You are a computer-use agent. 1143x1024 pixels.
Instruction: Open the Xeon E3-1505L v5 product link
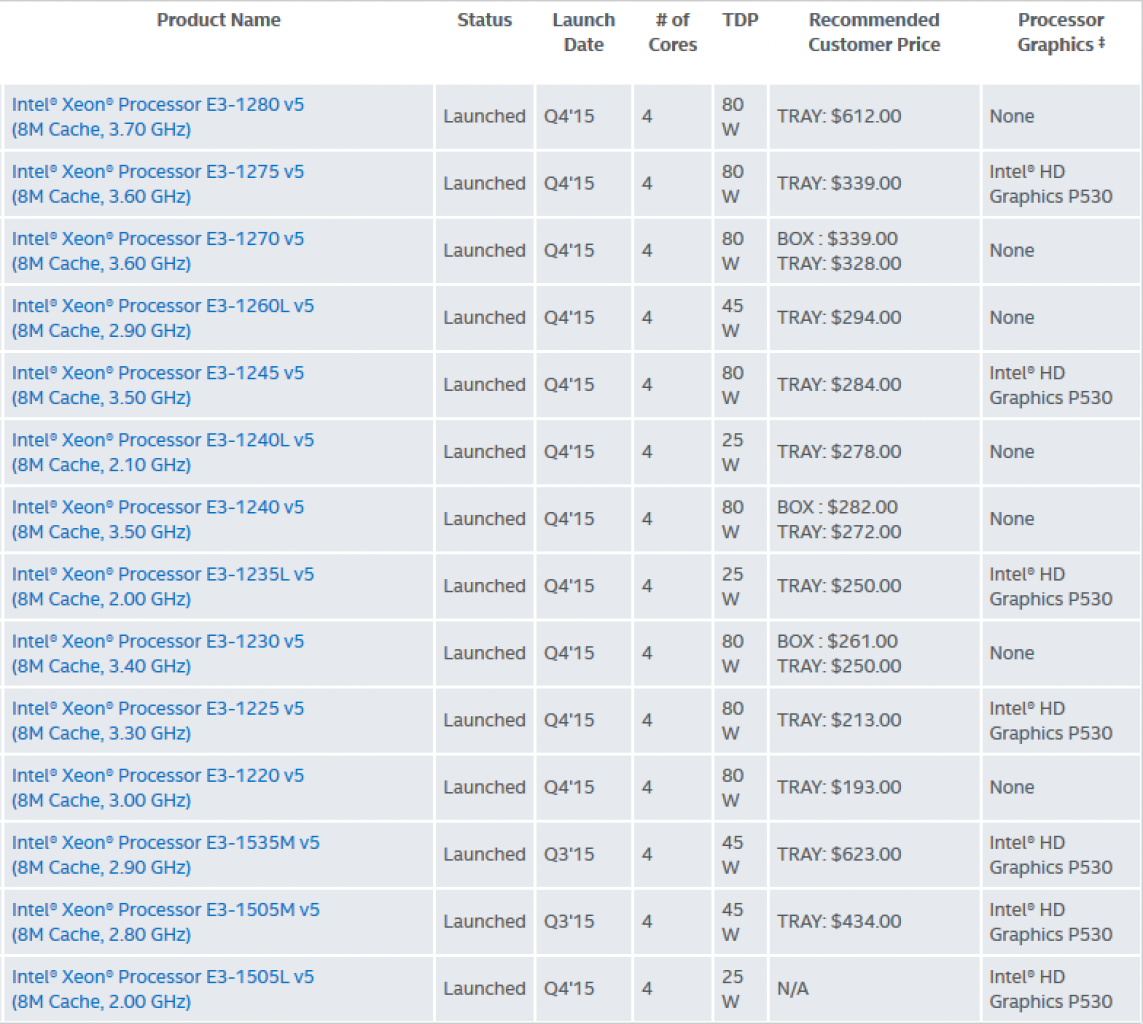click(163, 988)
